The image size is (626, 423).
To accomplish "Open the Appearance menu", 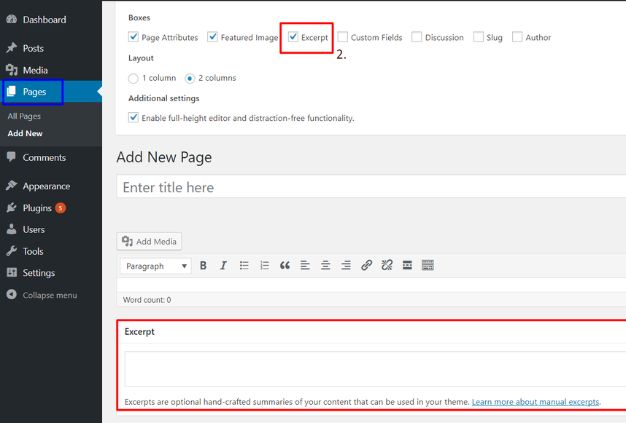I will coord(46,186).
